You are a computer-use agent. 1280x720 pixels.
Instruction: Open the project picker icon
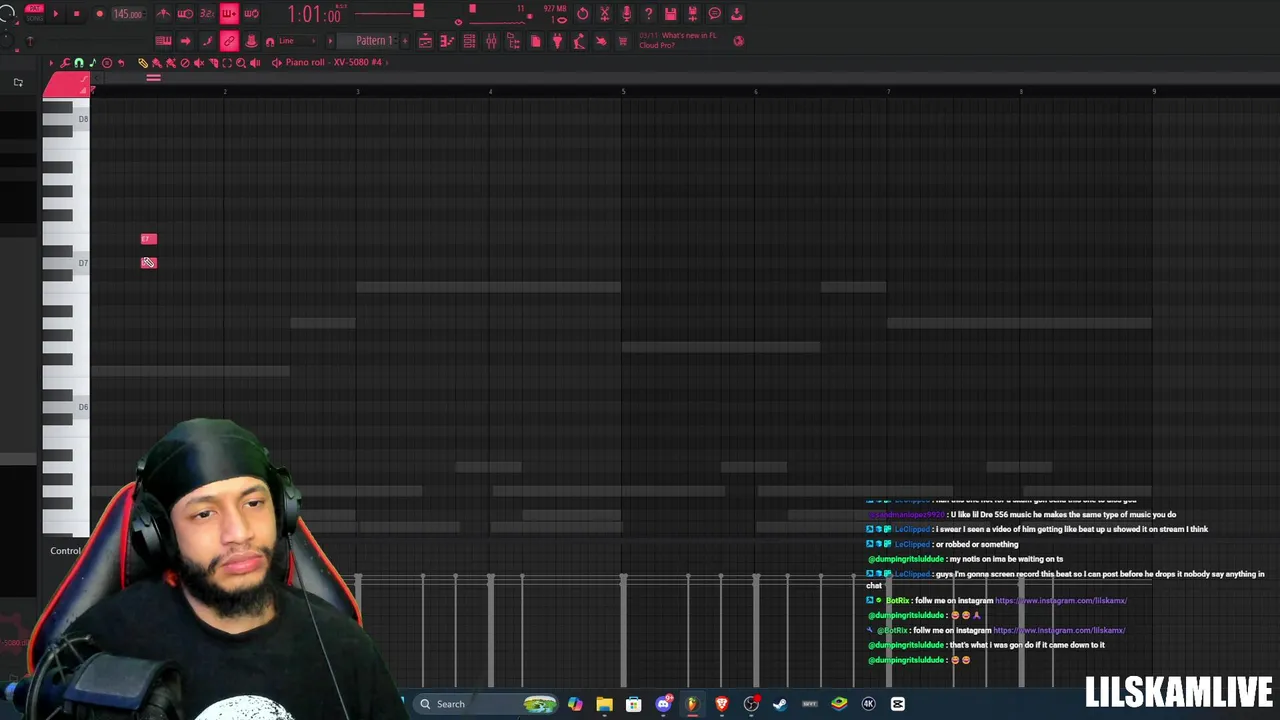click(535, 41)
